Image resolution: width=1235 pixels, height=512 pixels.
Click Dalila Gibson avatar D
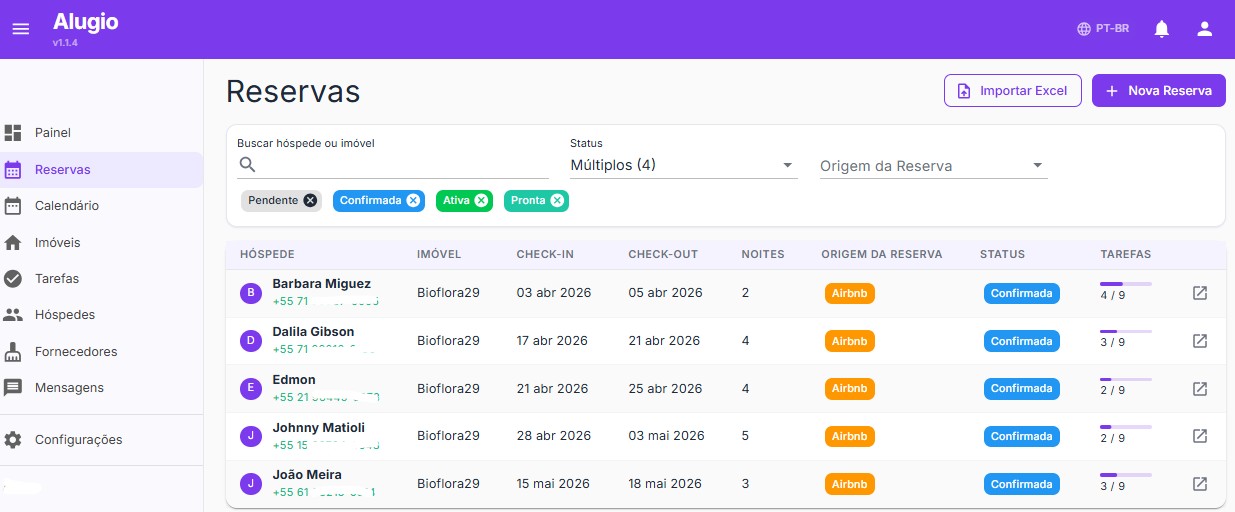point(250,341)
